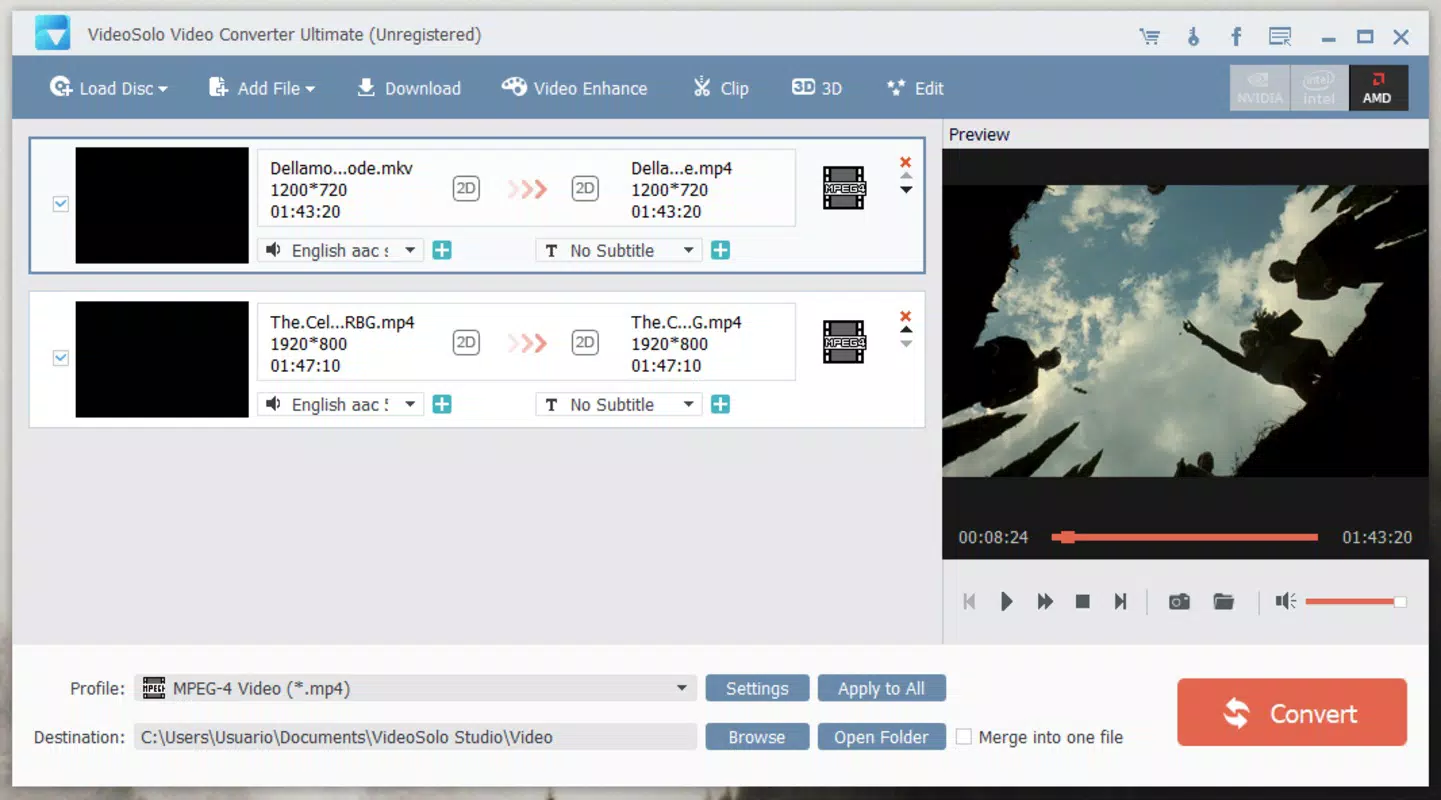This screenshot has width=1441, height=800.
Task: Stop the preview playback
Action: click(1082, 601)
